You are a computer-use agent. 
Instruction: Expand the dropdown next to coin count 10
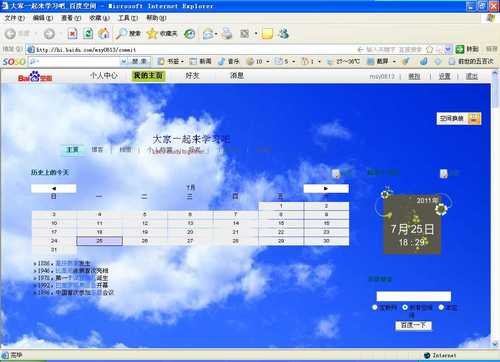click(x=268, y=62)
